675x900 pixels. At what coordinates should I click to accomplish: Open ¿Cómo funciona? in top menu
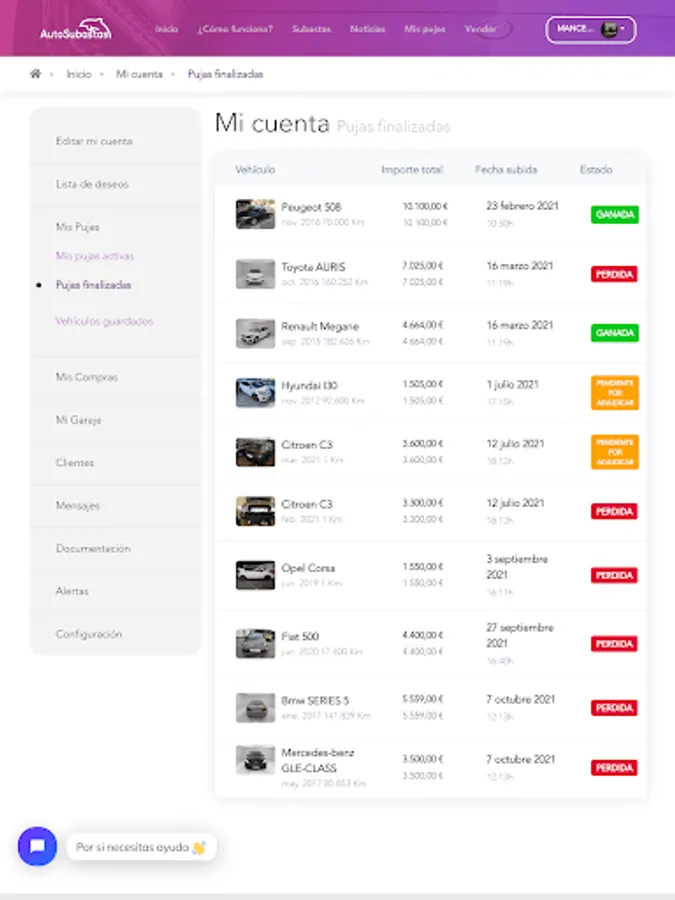[235, 29]
